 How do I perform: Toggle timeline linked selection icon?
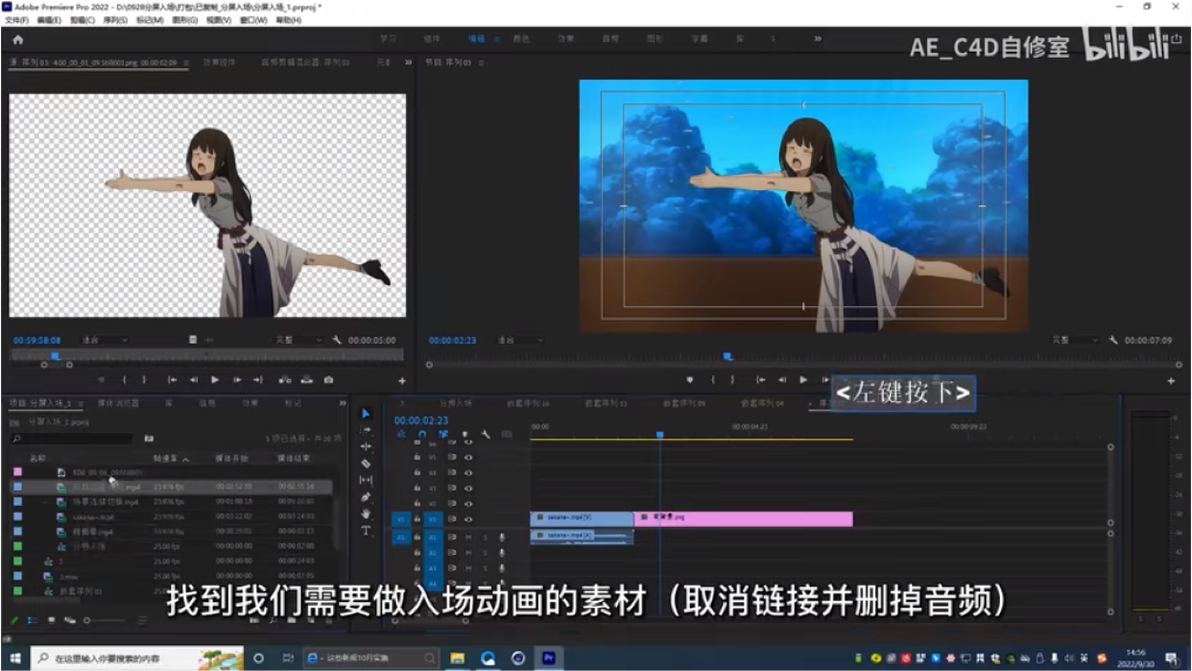click(443, 434)
